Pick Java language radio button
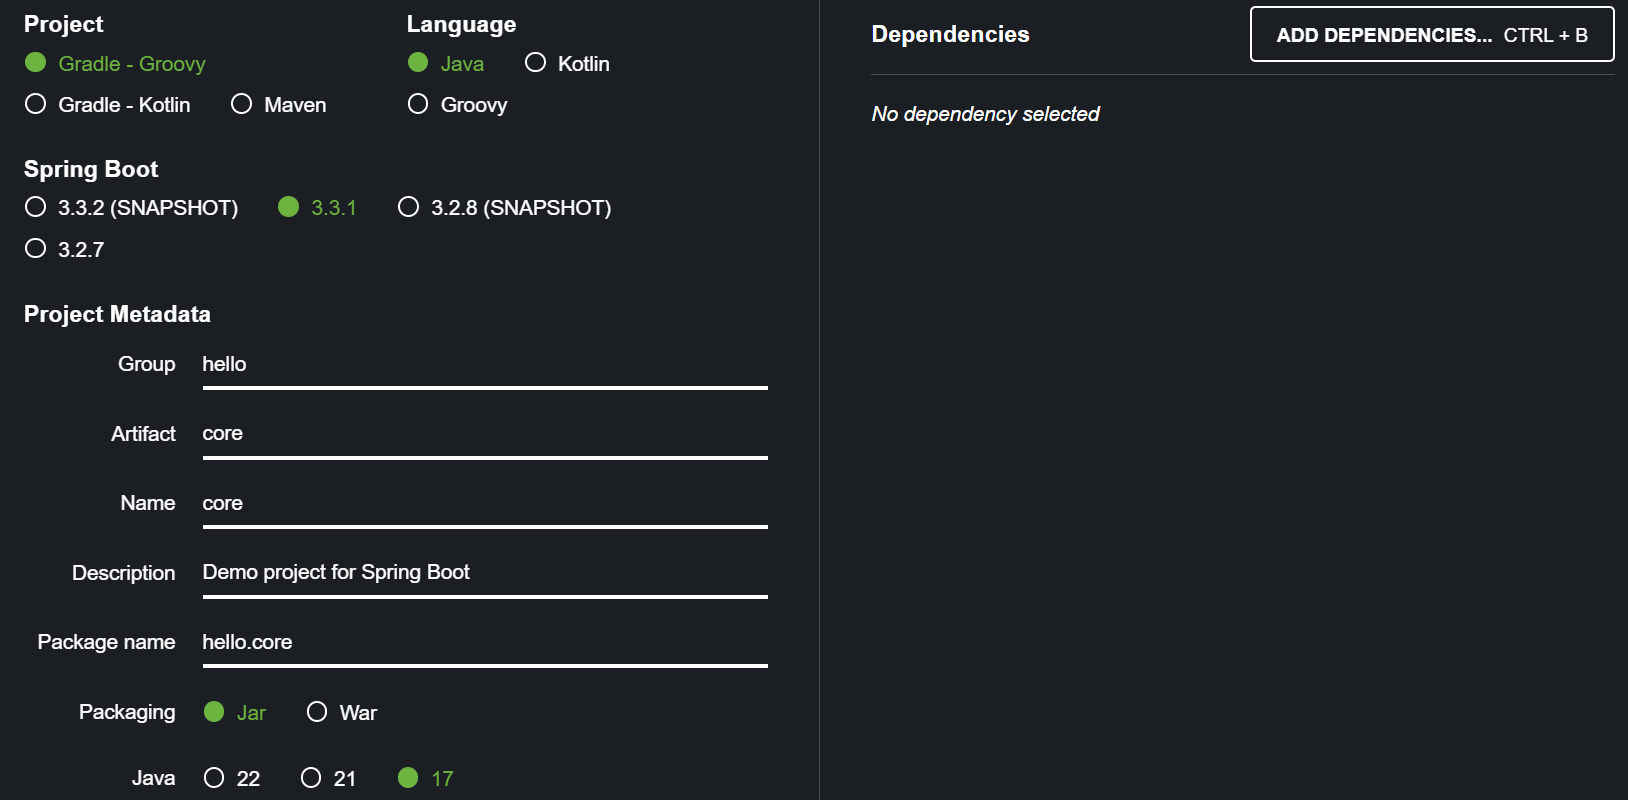 [x=418, y=63]
